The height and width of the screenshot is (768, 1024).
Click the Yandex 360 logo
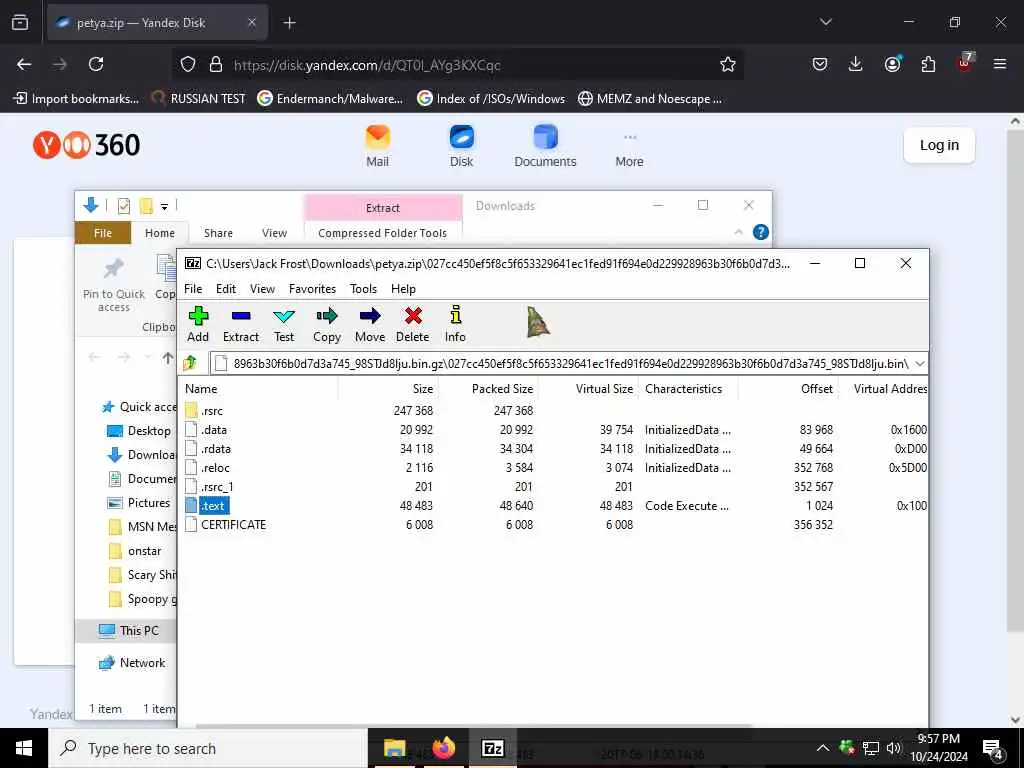click(86, 144)
